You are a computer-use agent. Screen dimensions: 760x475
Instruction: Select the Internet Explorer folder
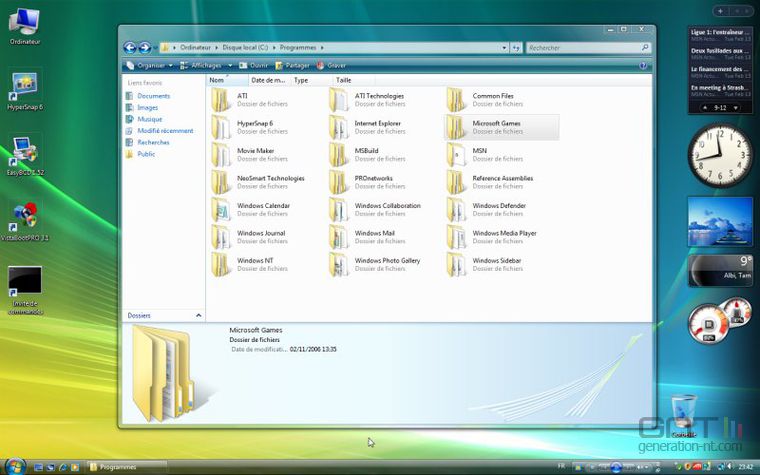click(366, 127)
